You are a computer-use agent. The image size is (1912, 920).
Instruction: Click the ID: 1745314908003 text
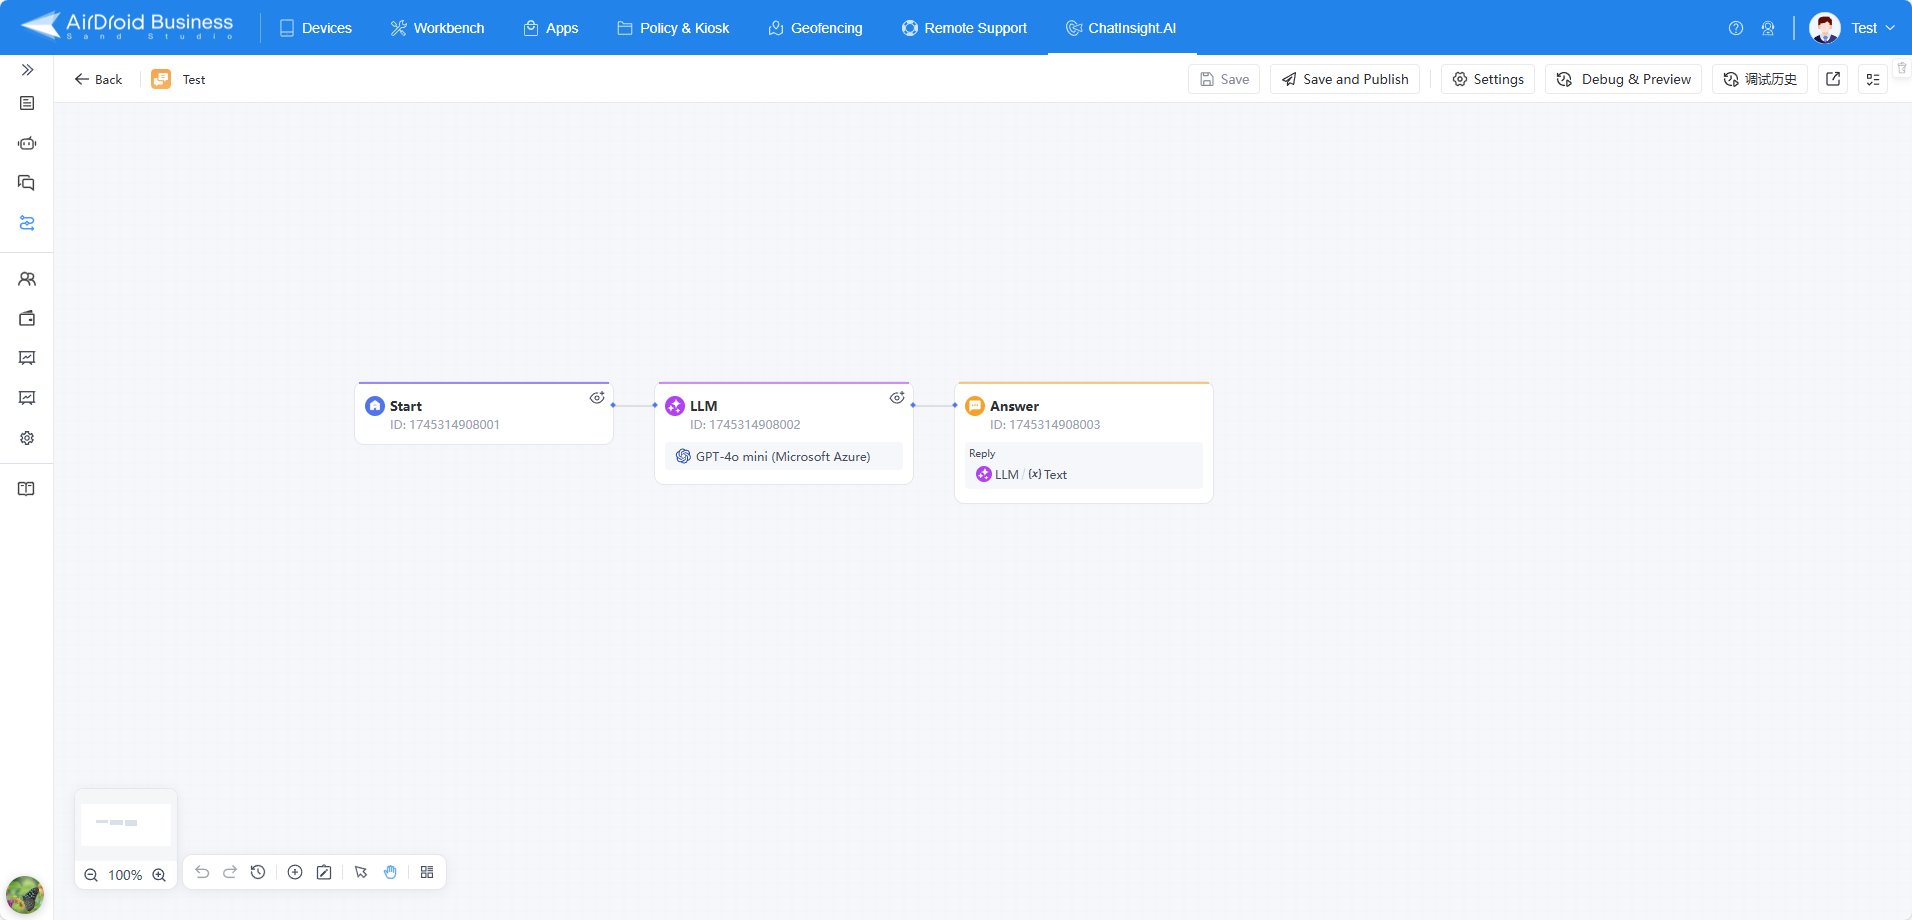1045,425
